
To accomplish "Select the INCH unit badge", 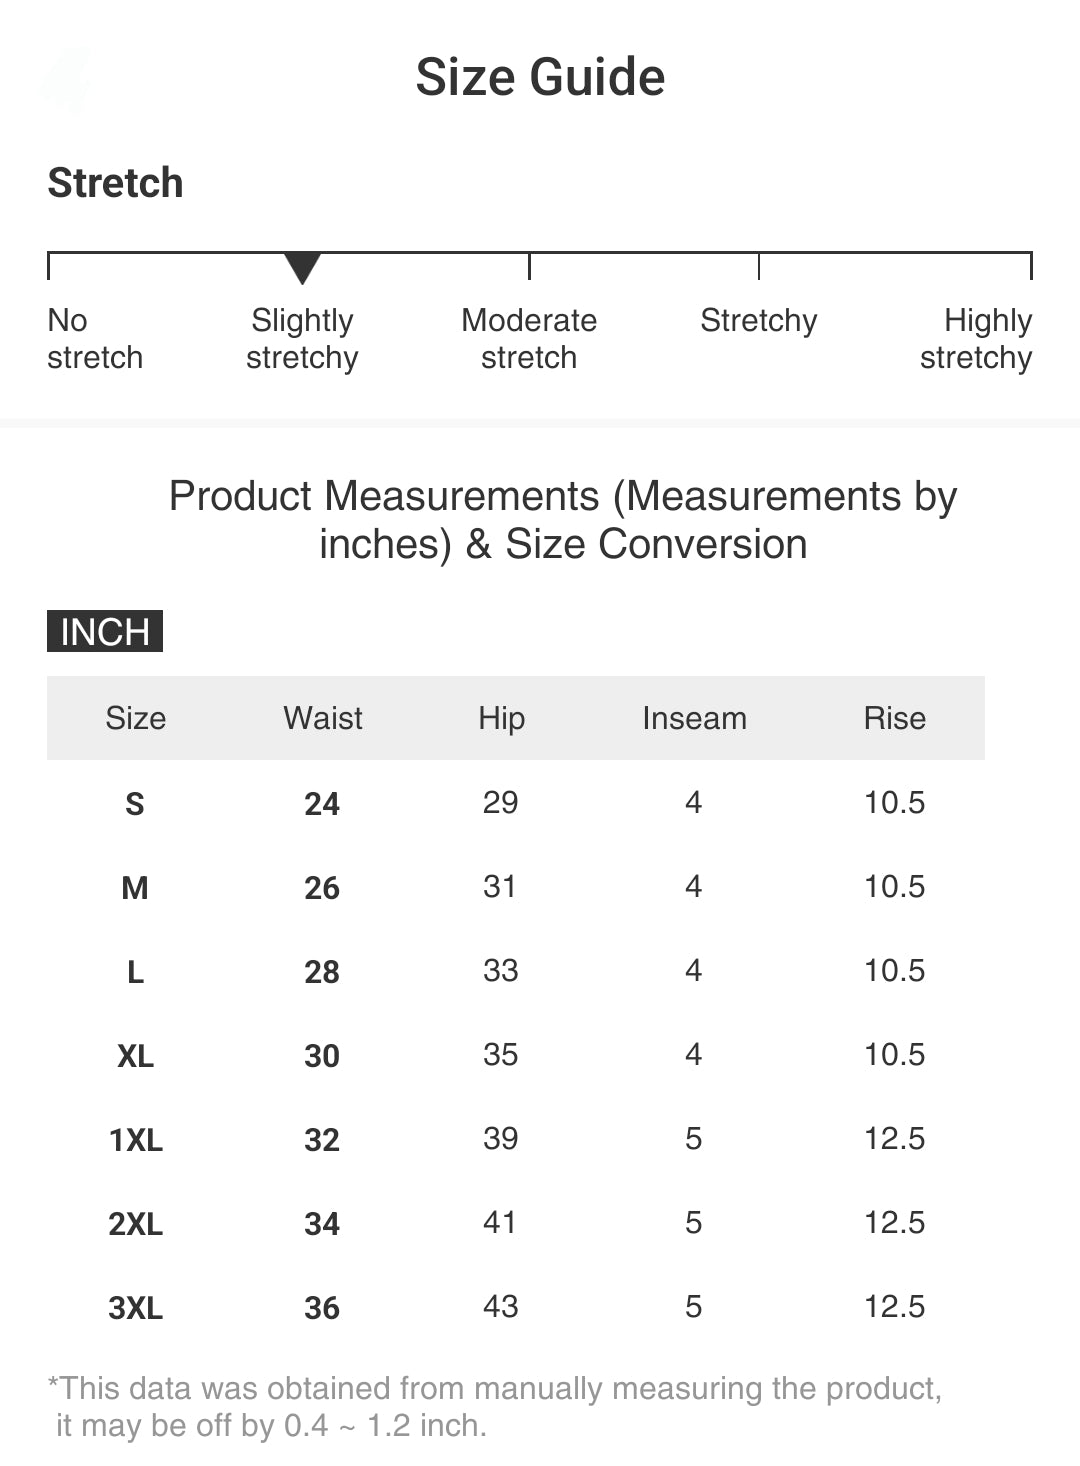I will click(105, 631).
